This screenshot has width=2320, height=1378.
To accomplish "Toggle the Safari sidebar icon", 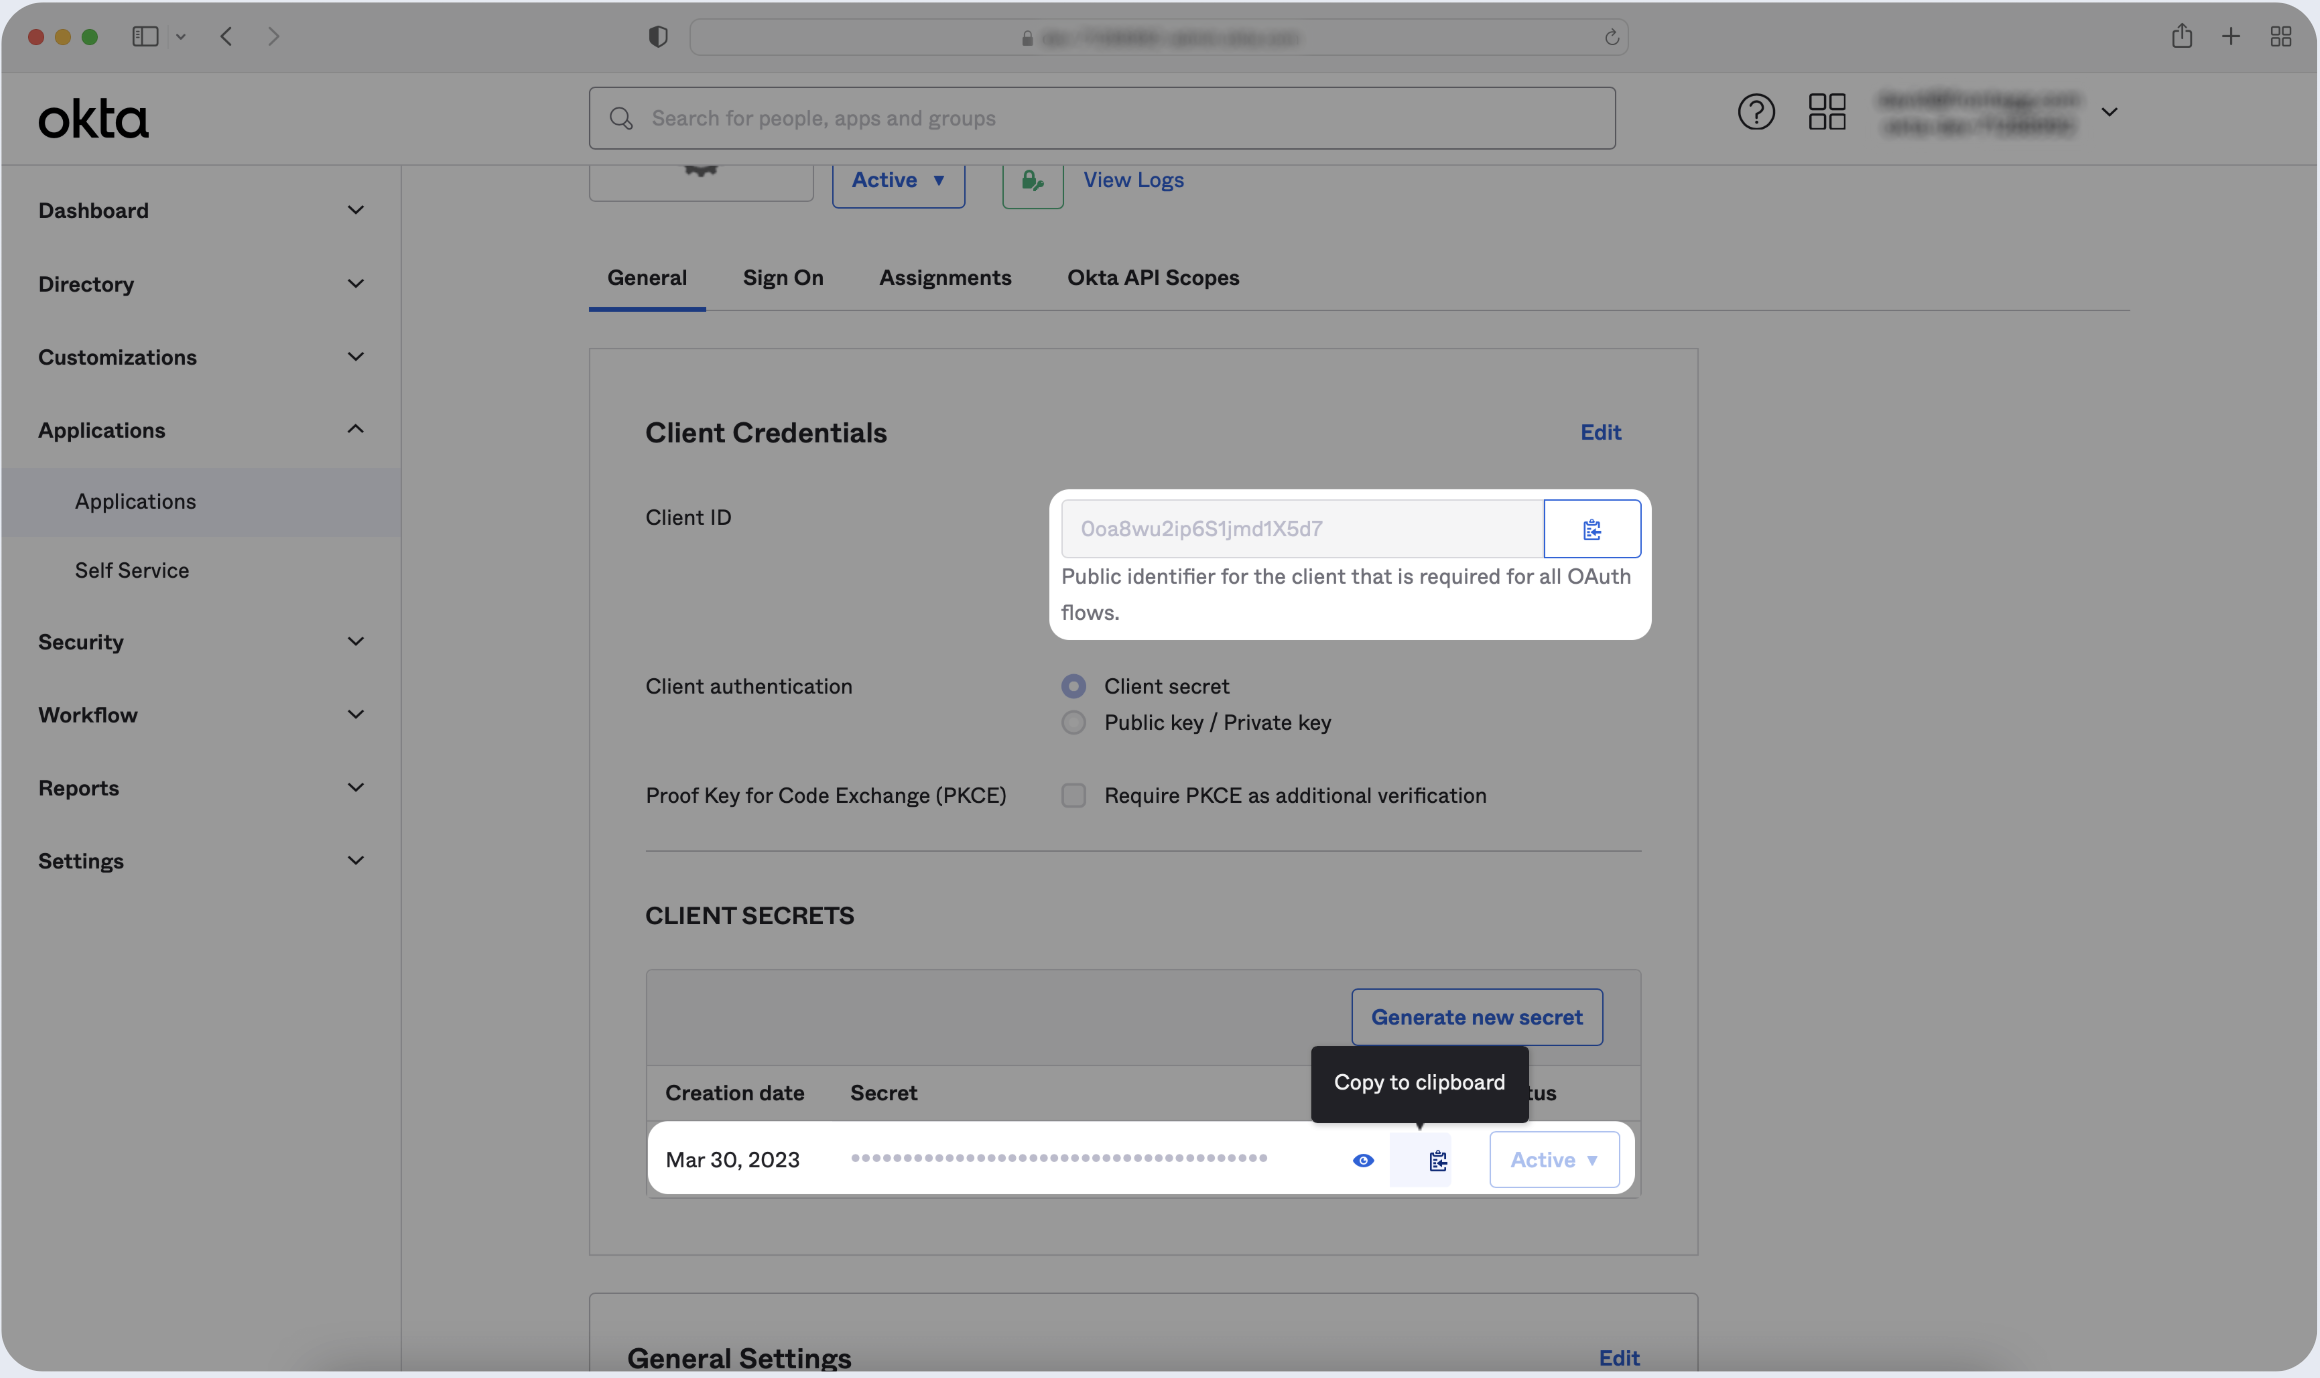I will pyautogui.click(x=145, y=37).
